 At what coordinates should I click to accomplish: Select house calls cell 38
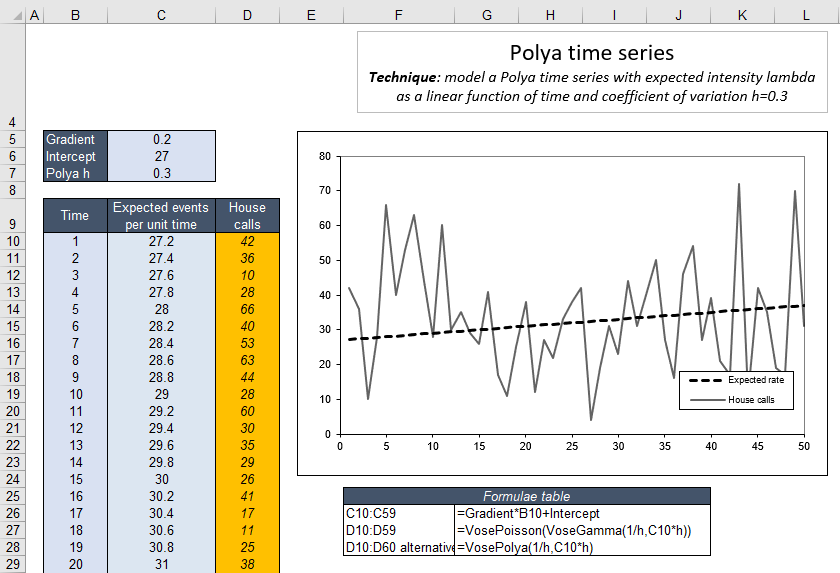[x=247, y=564]
